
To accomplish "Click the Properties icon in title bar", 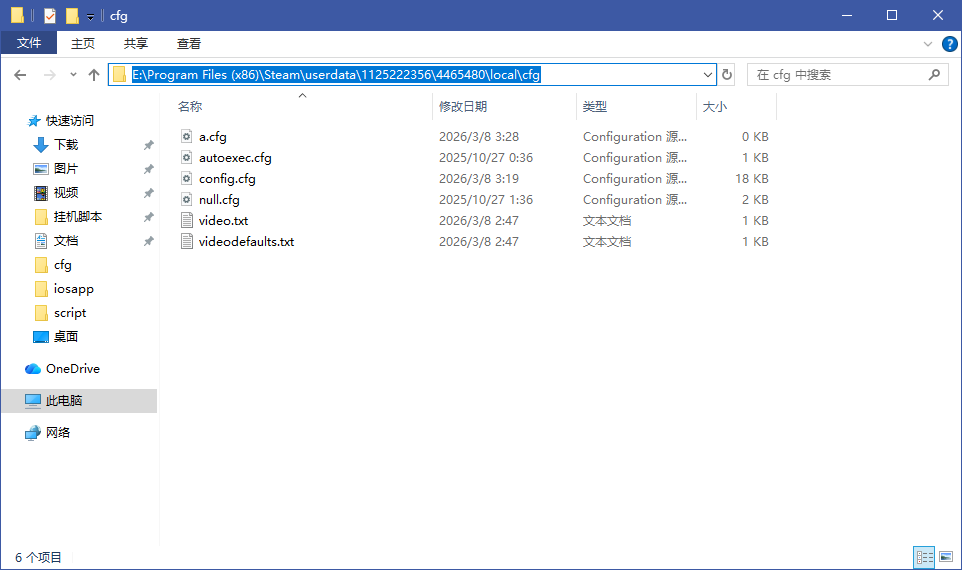I will click(50, 16).
